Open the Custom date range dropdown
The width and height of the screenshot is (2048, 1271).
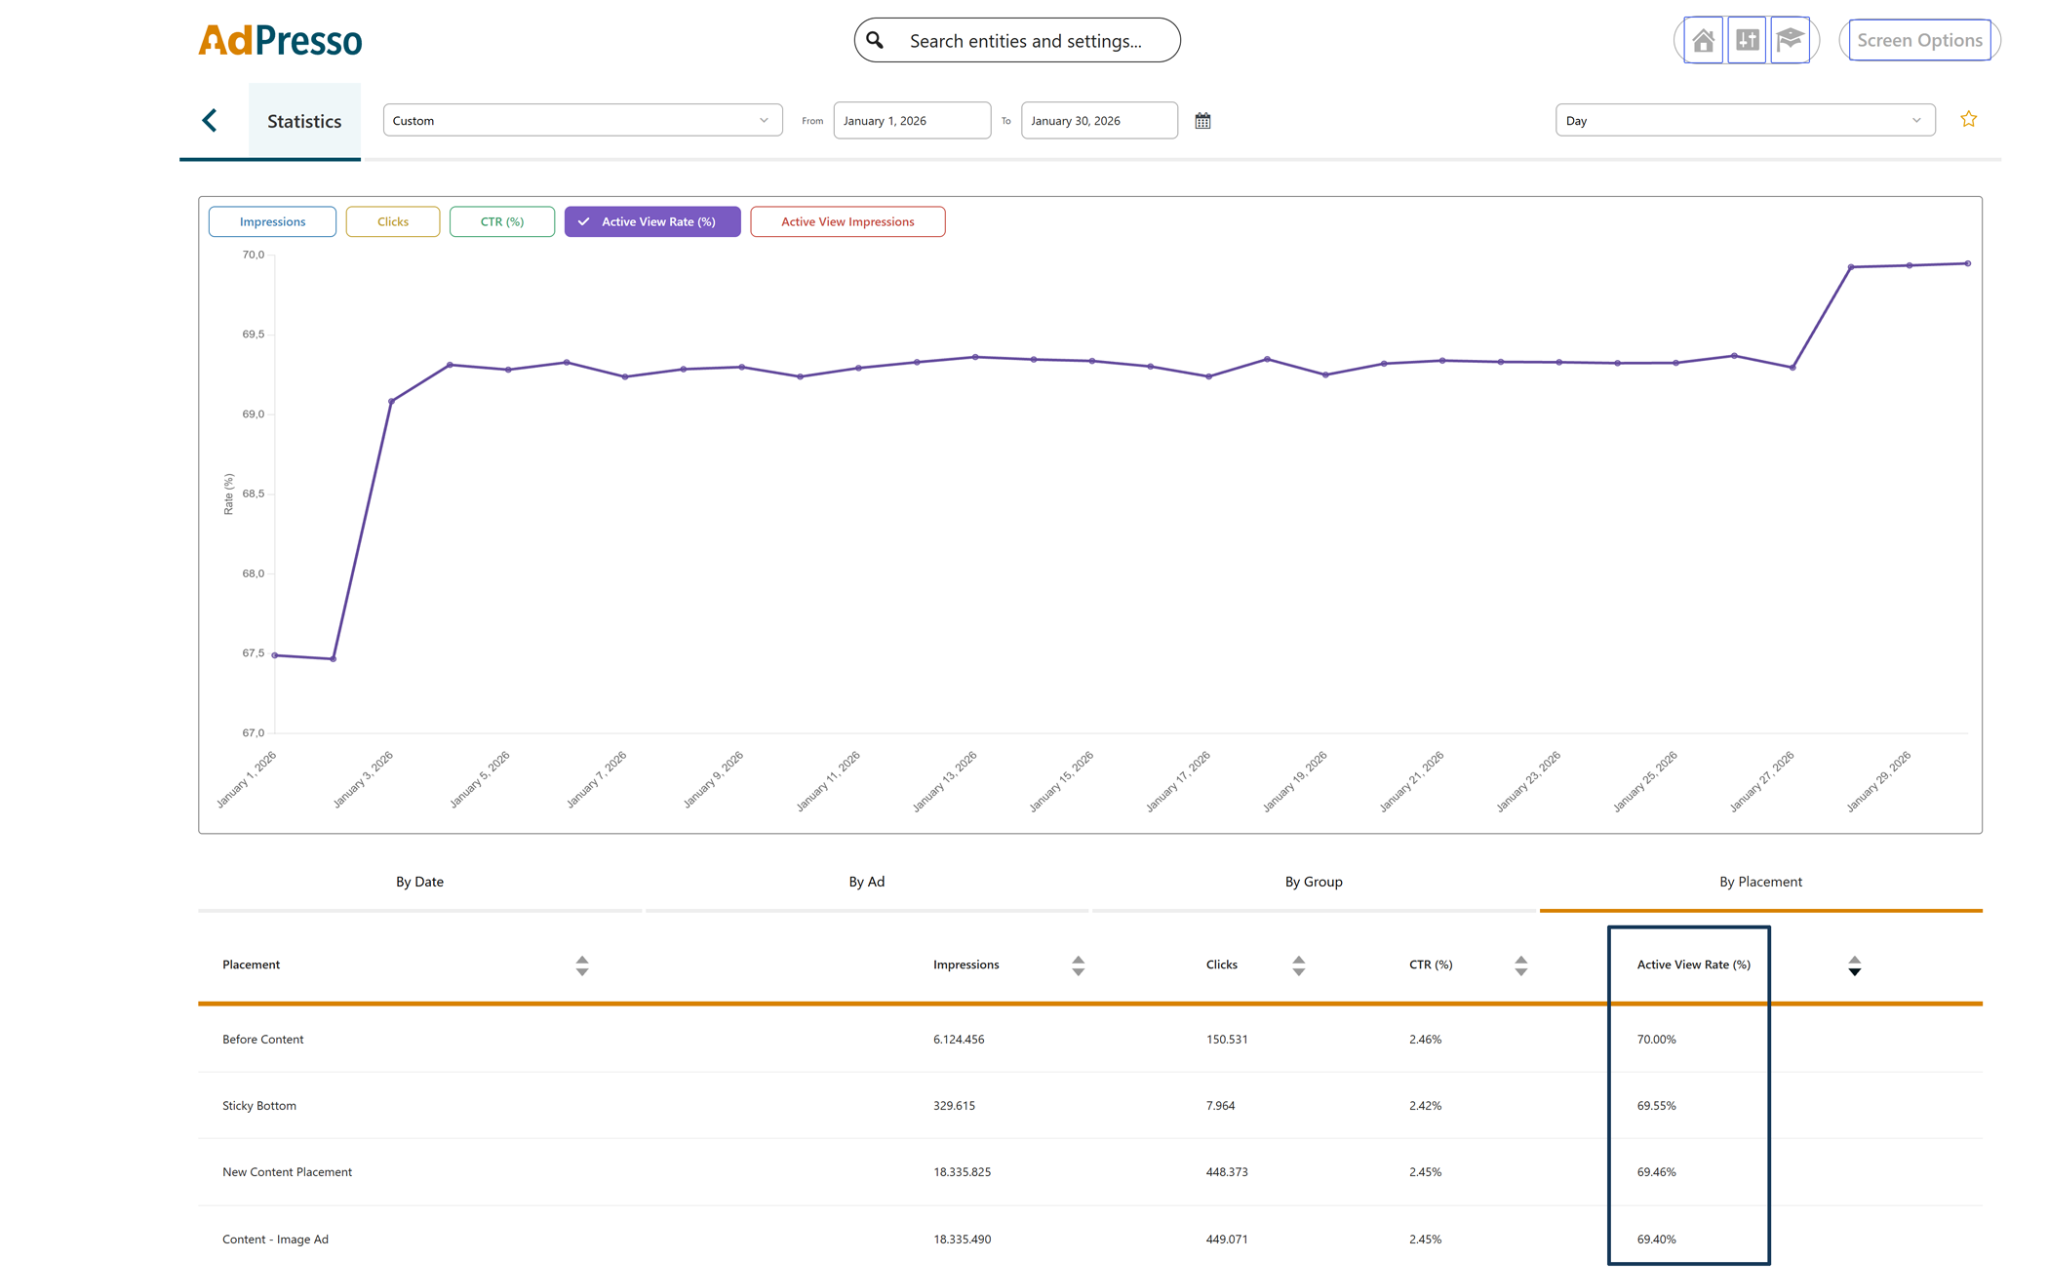582,120
